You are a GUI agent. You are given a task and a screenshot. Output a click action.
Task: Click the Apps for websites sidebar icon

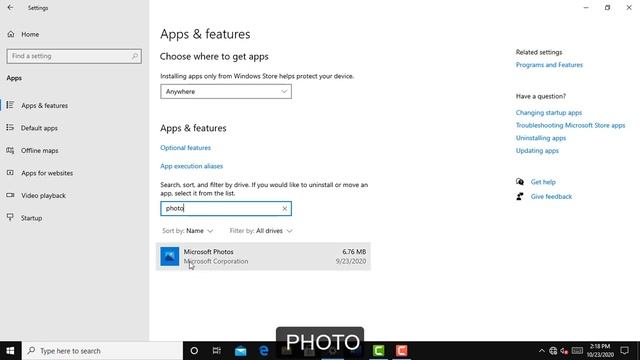point(10,173)
